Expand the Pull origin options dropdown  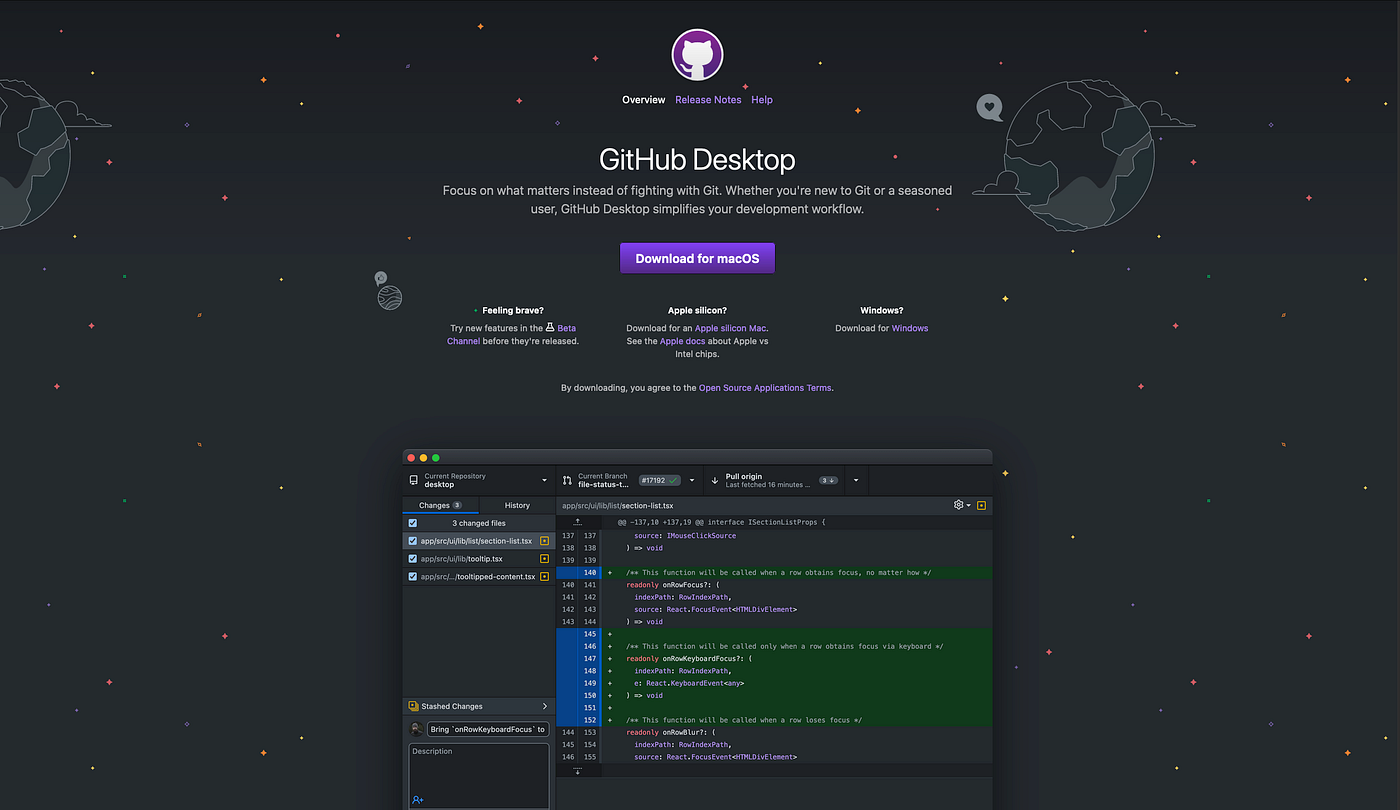coord(856,480)
